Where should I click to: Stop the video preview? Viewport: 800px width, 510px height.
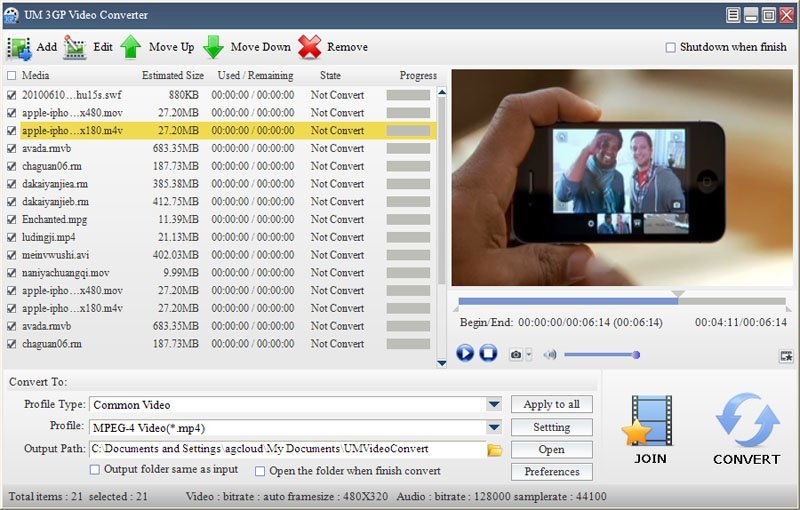tap(488, 353)
